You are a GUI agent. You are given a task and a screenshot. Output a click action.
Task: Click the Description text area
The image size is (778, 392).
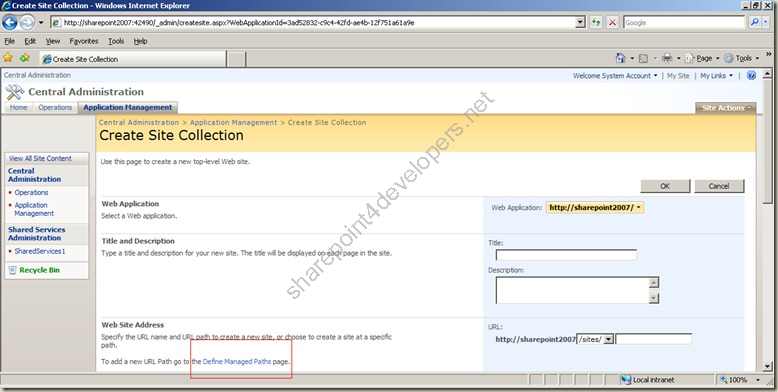point(572,290)
